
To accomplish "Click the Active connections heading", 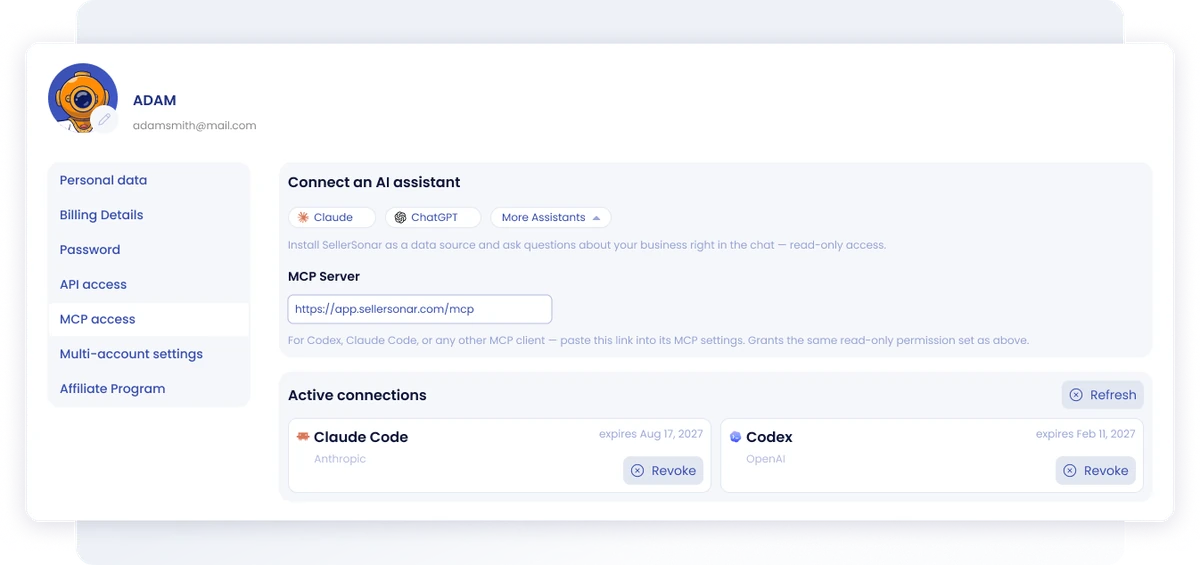I will coord(357,395).
